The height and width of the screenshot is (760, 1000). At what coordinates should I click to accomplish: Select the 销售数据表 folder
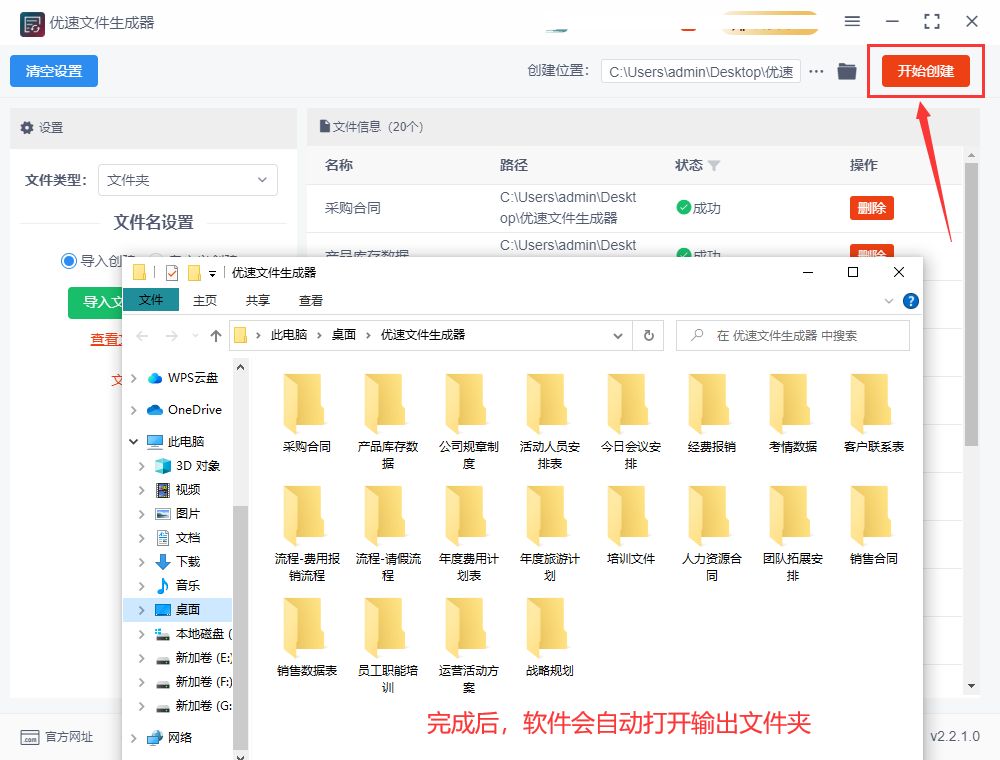307,637
